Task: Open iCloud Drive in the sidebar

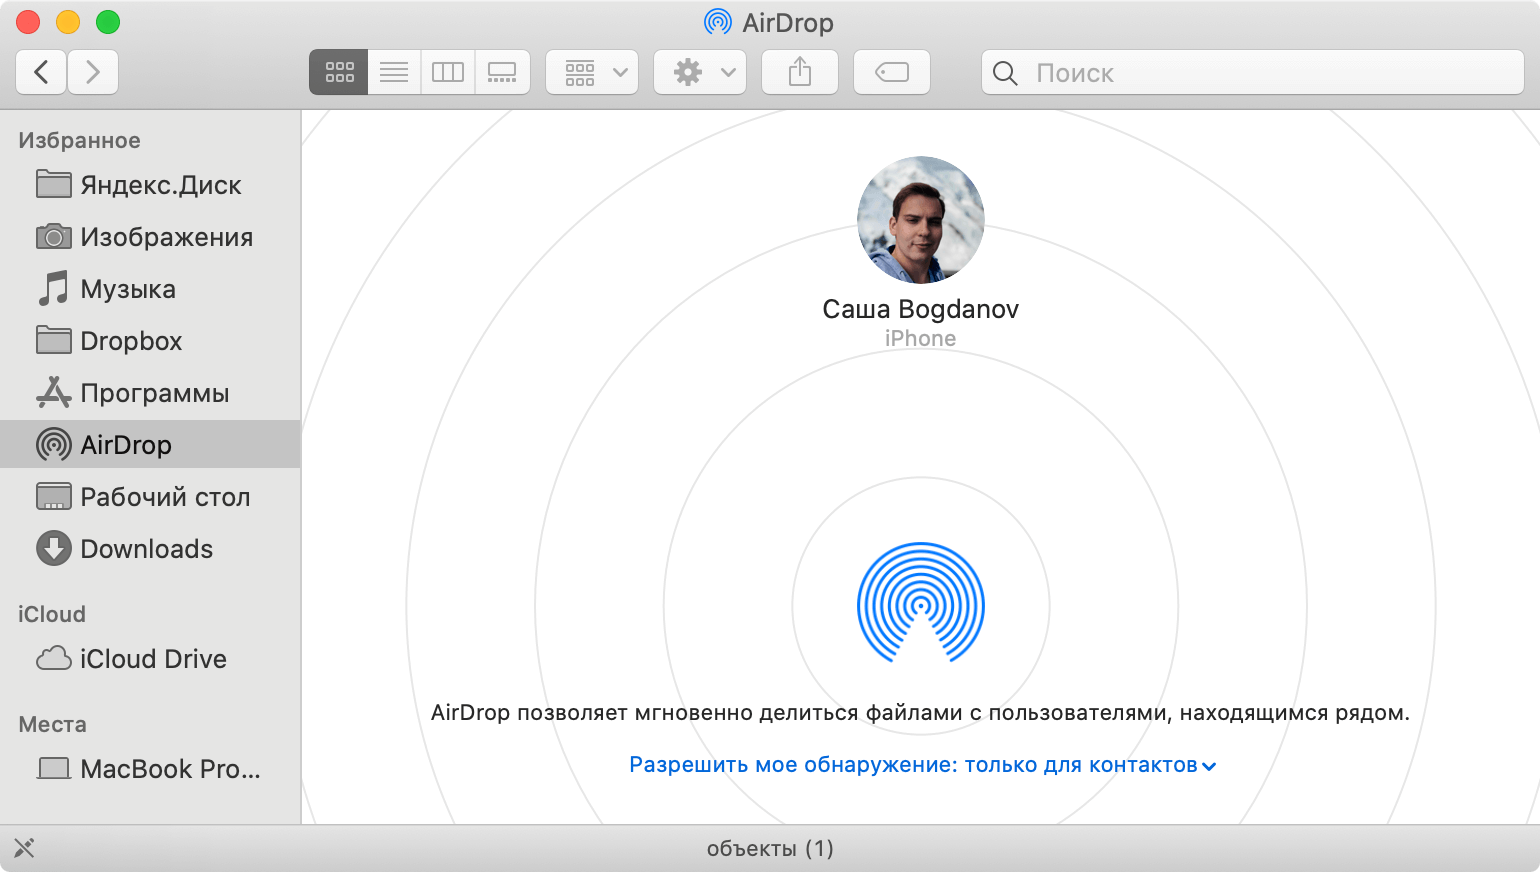Action: pos(153,659)
